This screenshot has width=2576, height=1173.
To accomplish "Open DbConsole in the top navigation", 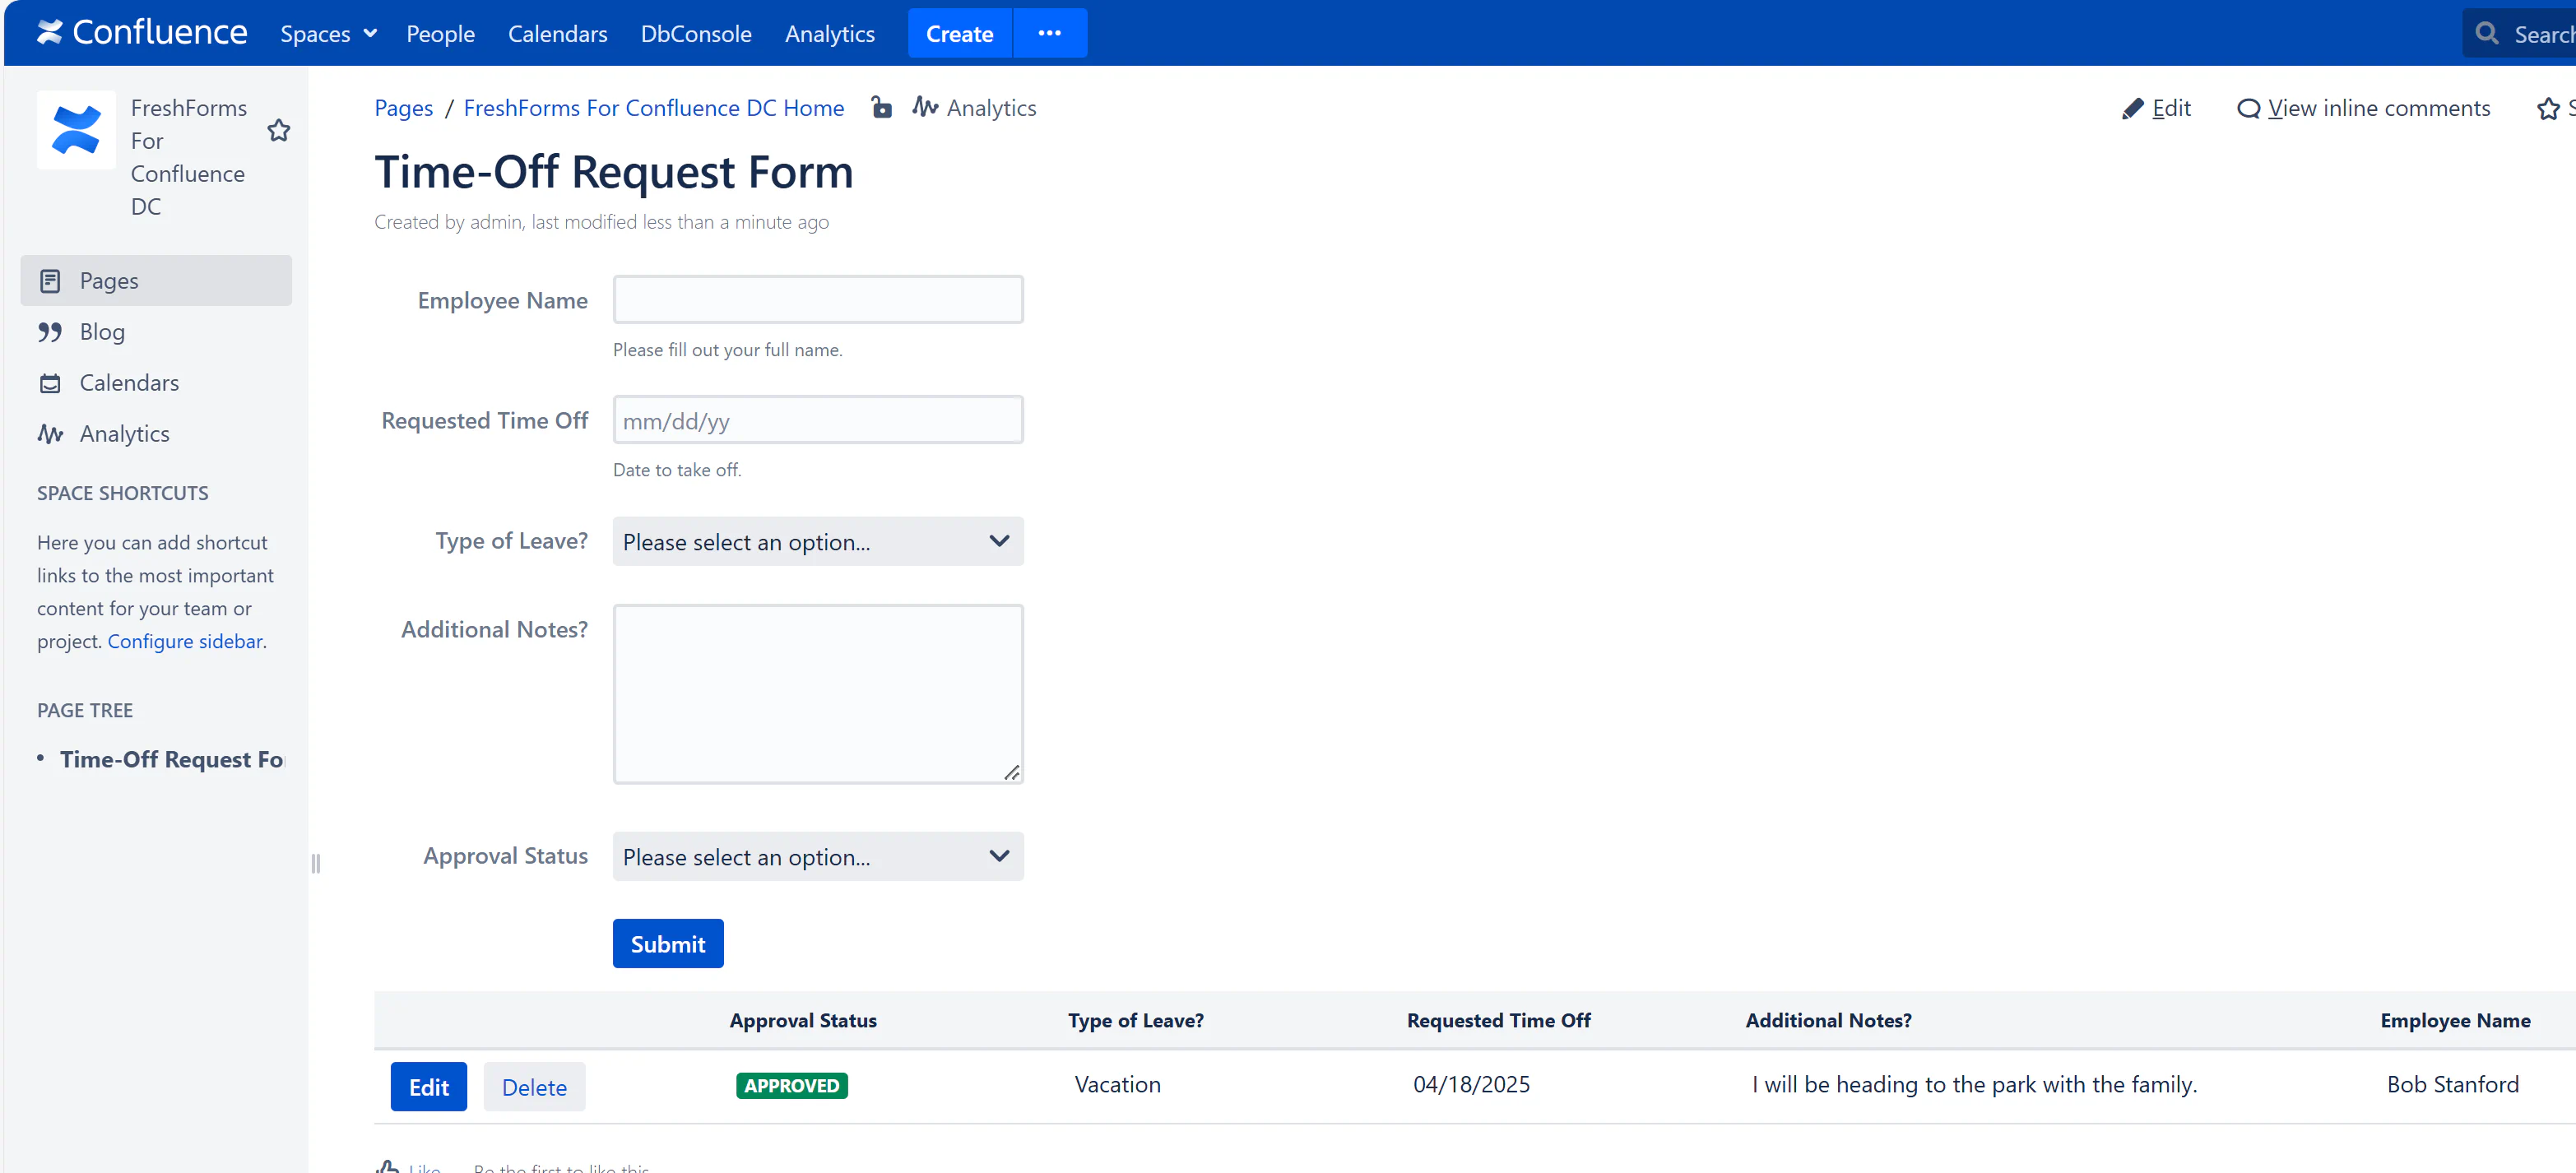I will pos(695,33).
